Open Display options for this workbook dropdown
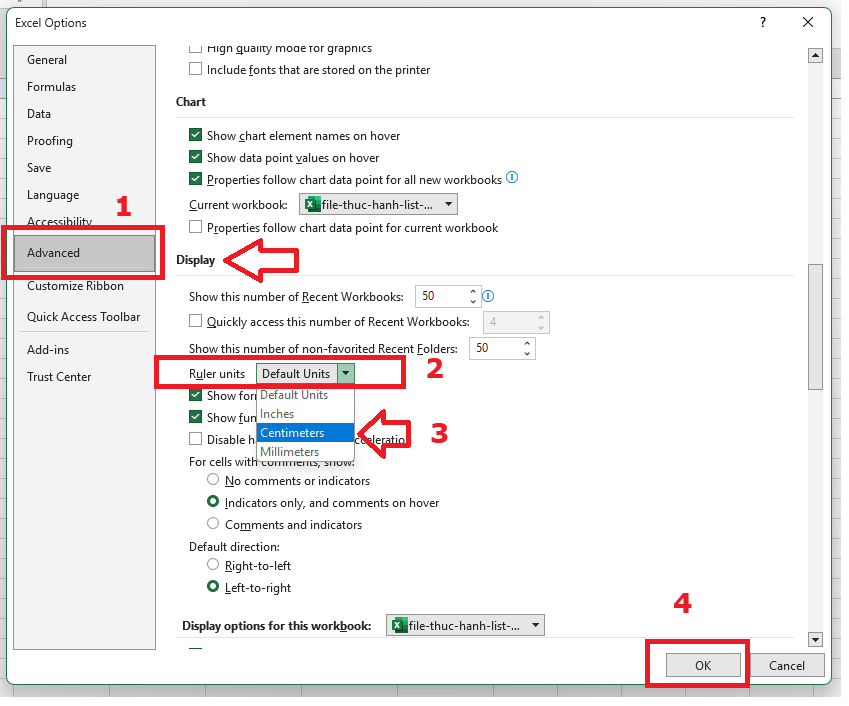 tap(467, 627)
